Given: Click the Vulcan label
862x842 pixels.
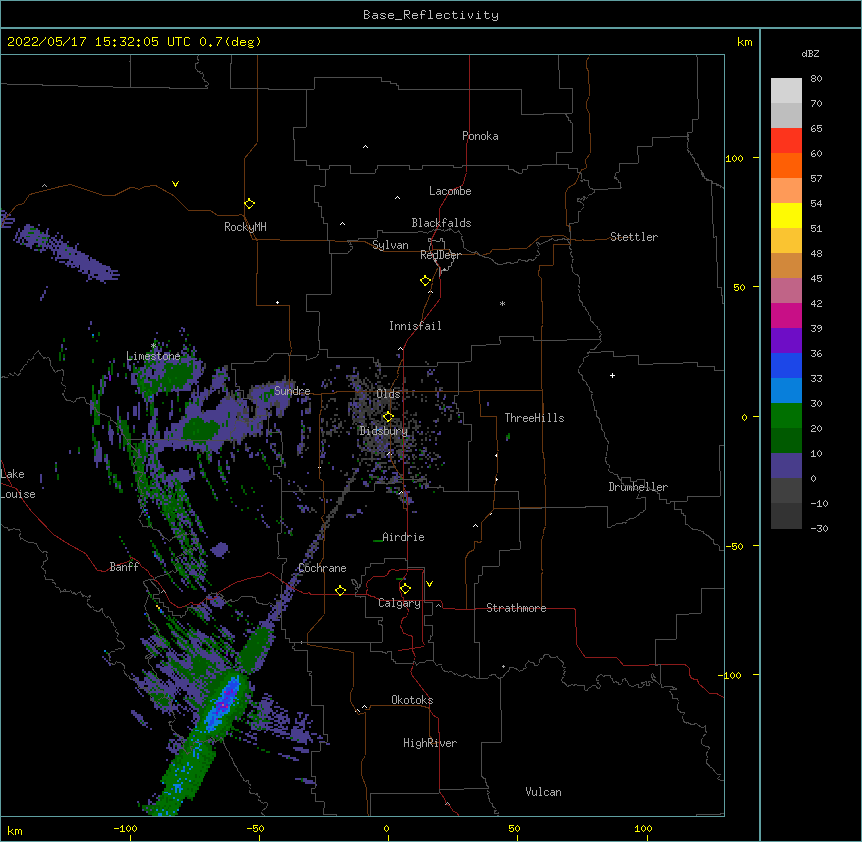Looking at the screenshot, I should click(543, 792).
